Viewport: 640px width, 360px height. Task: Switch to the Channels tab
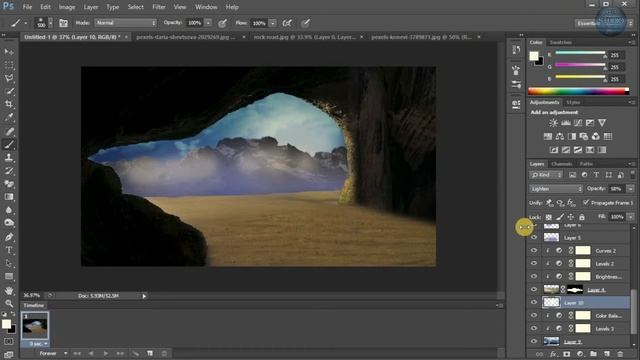(562, 164)
